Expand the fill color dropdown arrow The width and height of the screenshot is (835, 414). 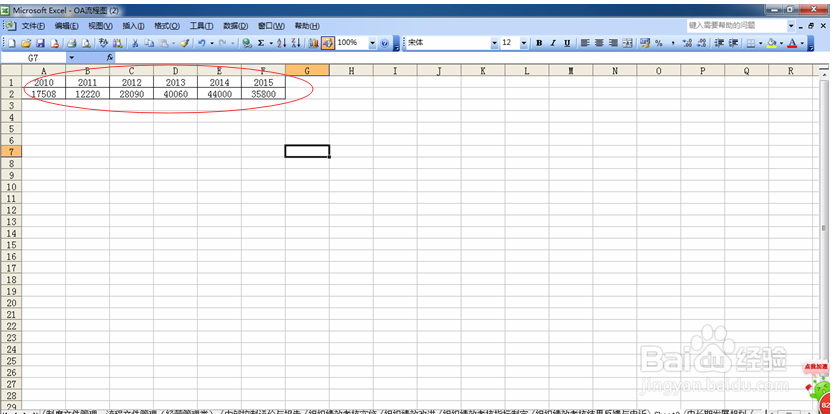point(781,43)
